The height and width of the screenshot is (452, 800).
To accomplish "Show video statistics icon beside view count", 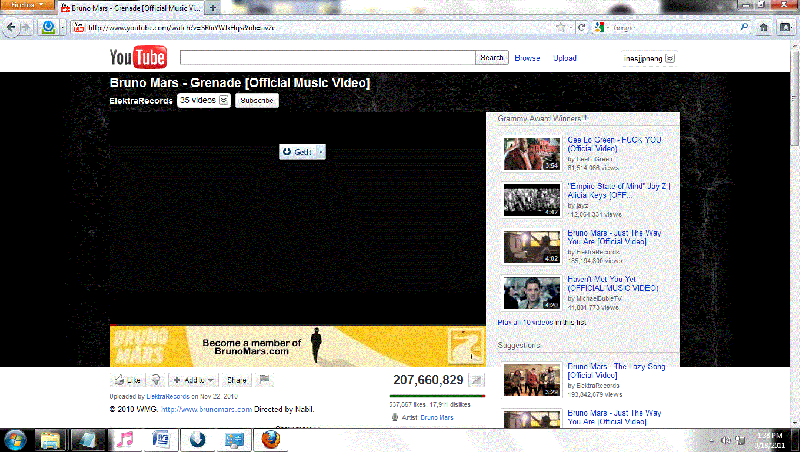I will pyautogui.click(x=477, y=380).
